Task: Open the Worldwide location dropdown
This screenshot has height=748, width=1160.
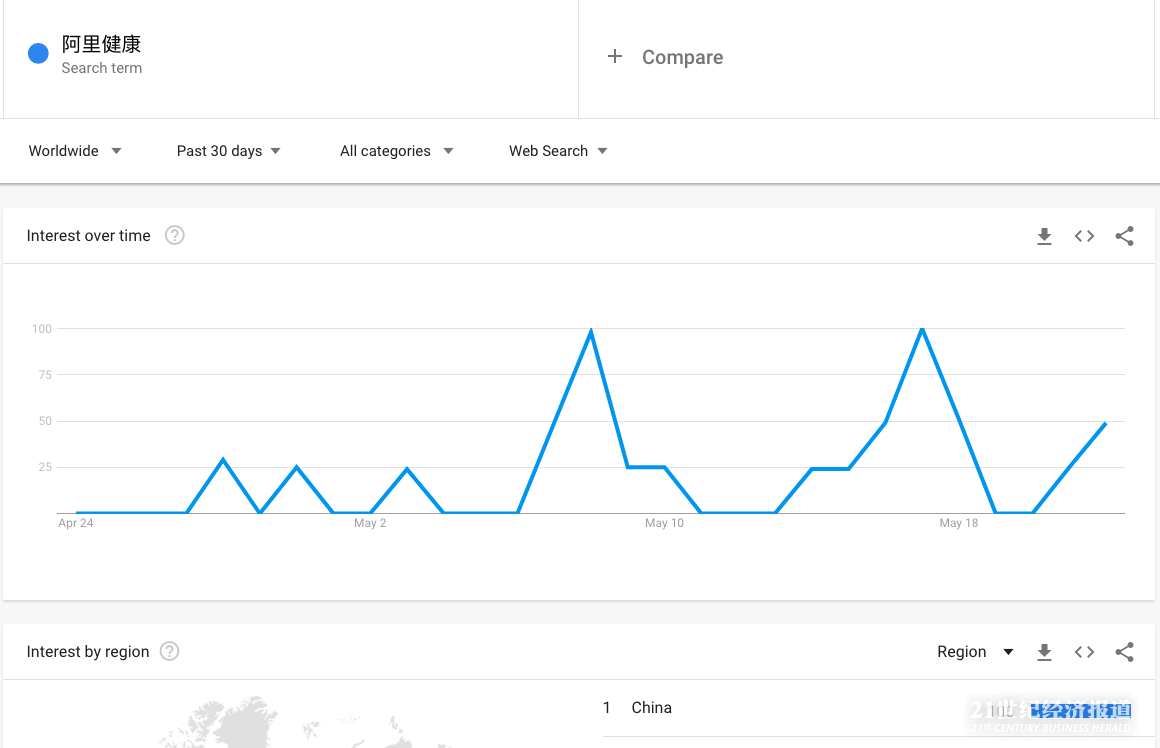Action: pos(75,151)
